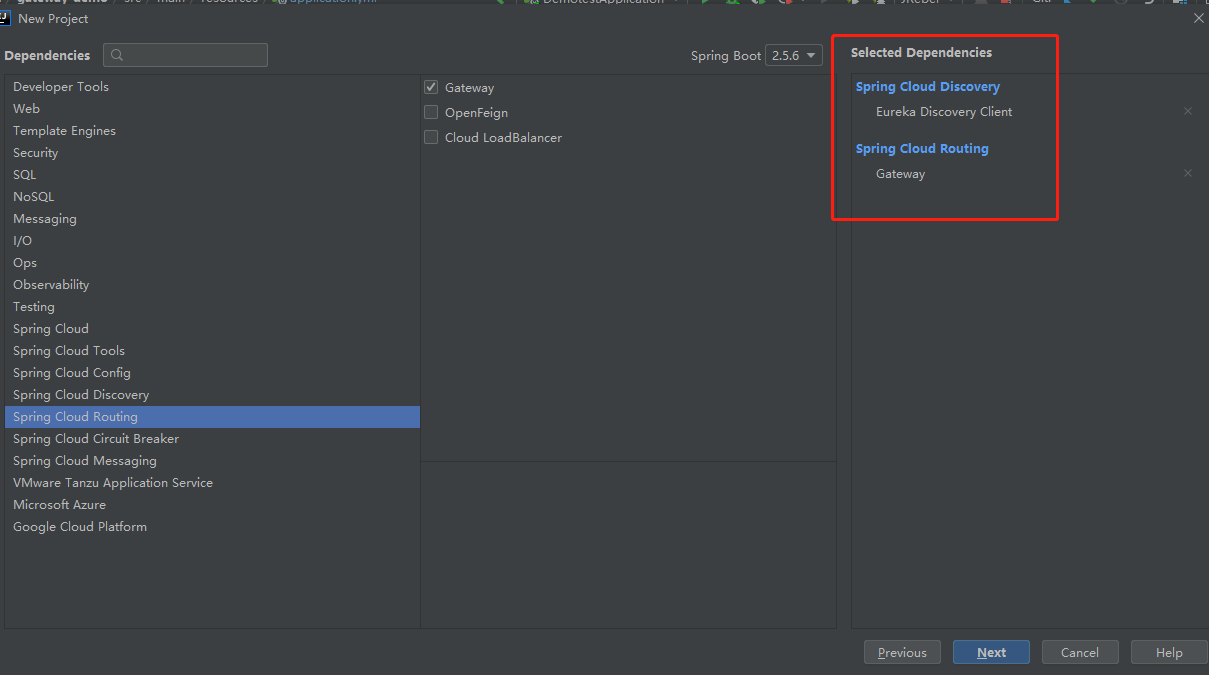
Task: Click Spring Cloud Discovery heading in selected list
Action: click(928, 87)
